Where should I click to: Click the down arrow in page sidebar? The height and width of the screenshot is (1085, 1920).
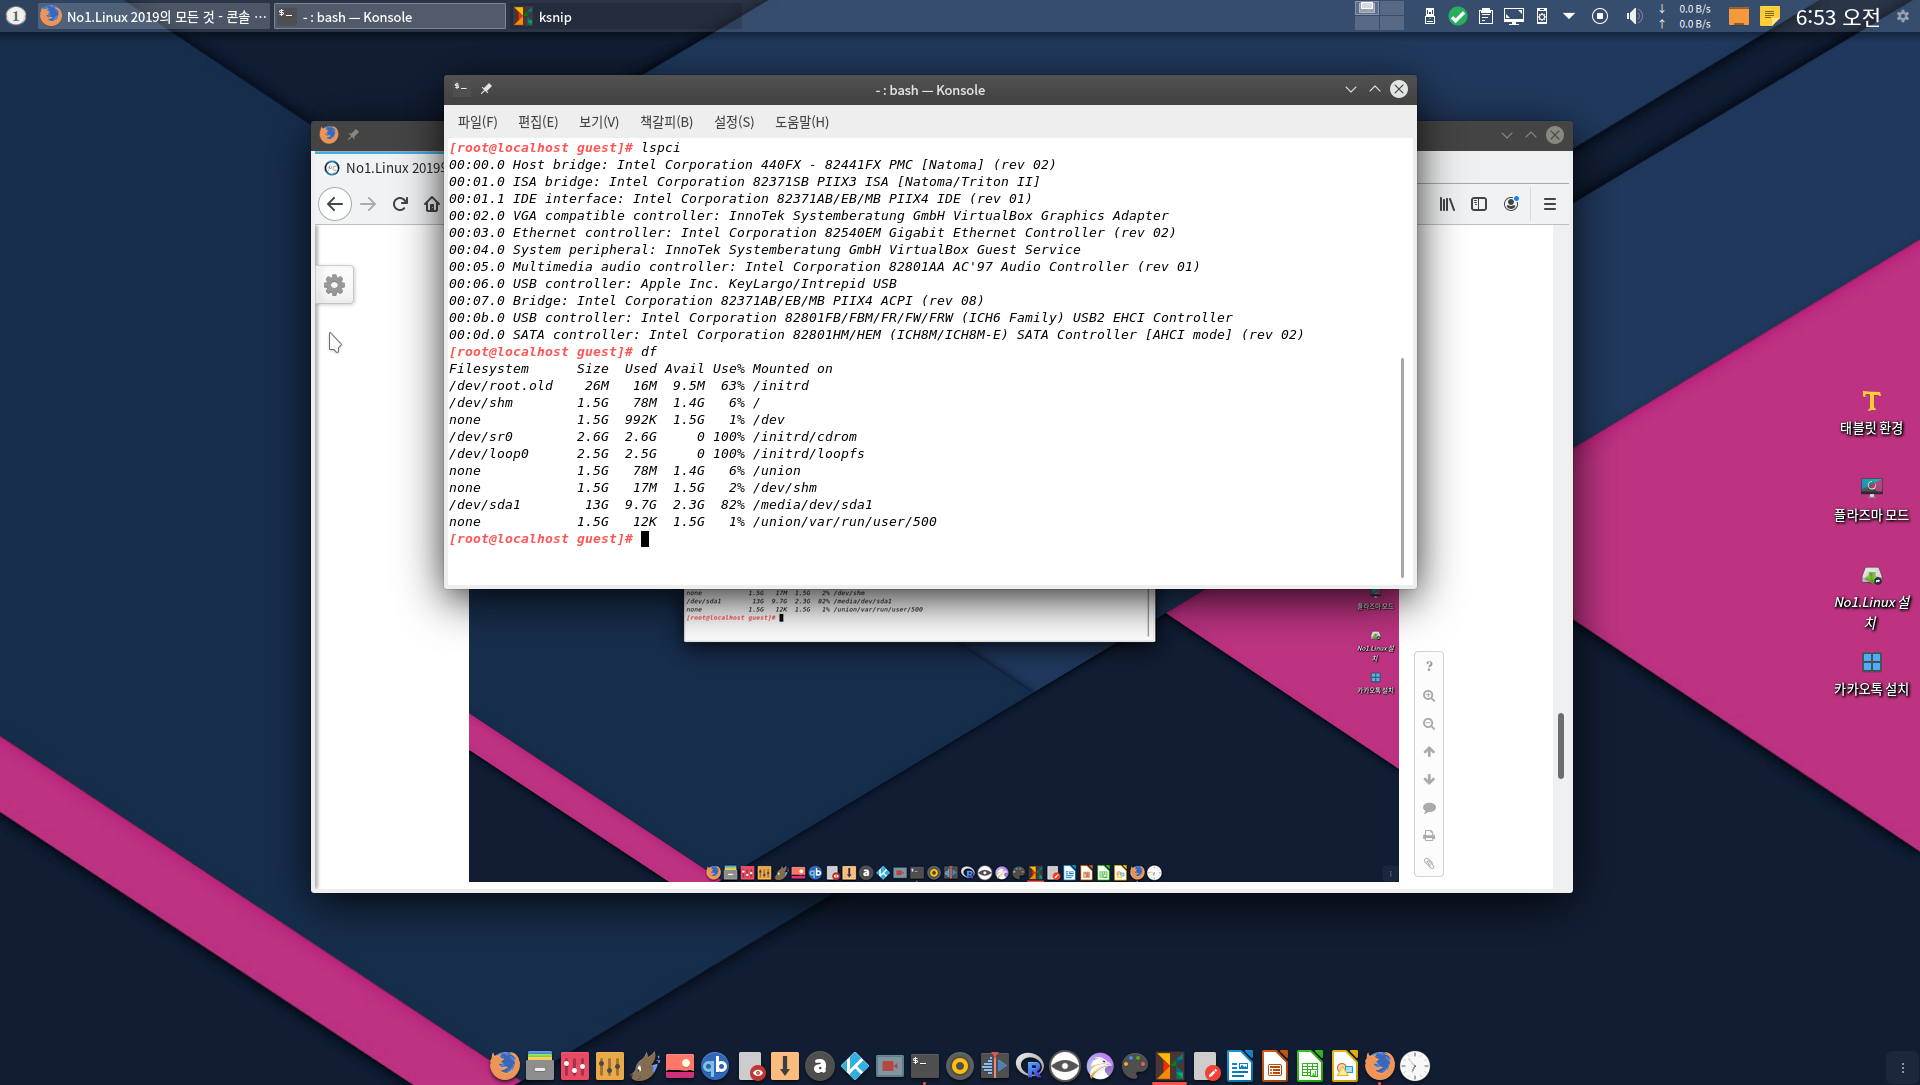click(x=1429, y=779)
